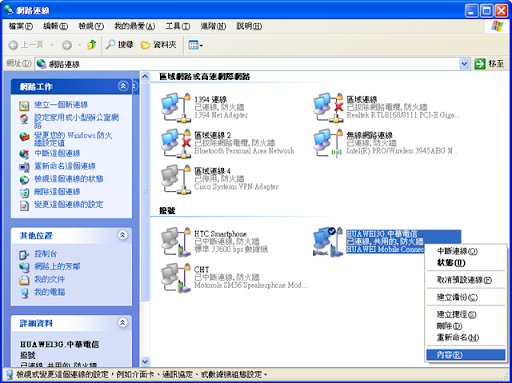
Task: Click the 控制台 link
Action: click(46, 254)
